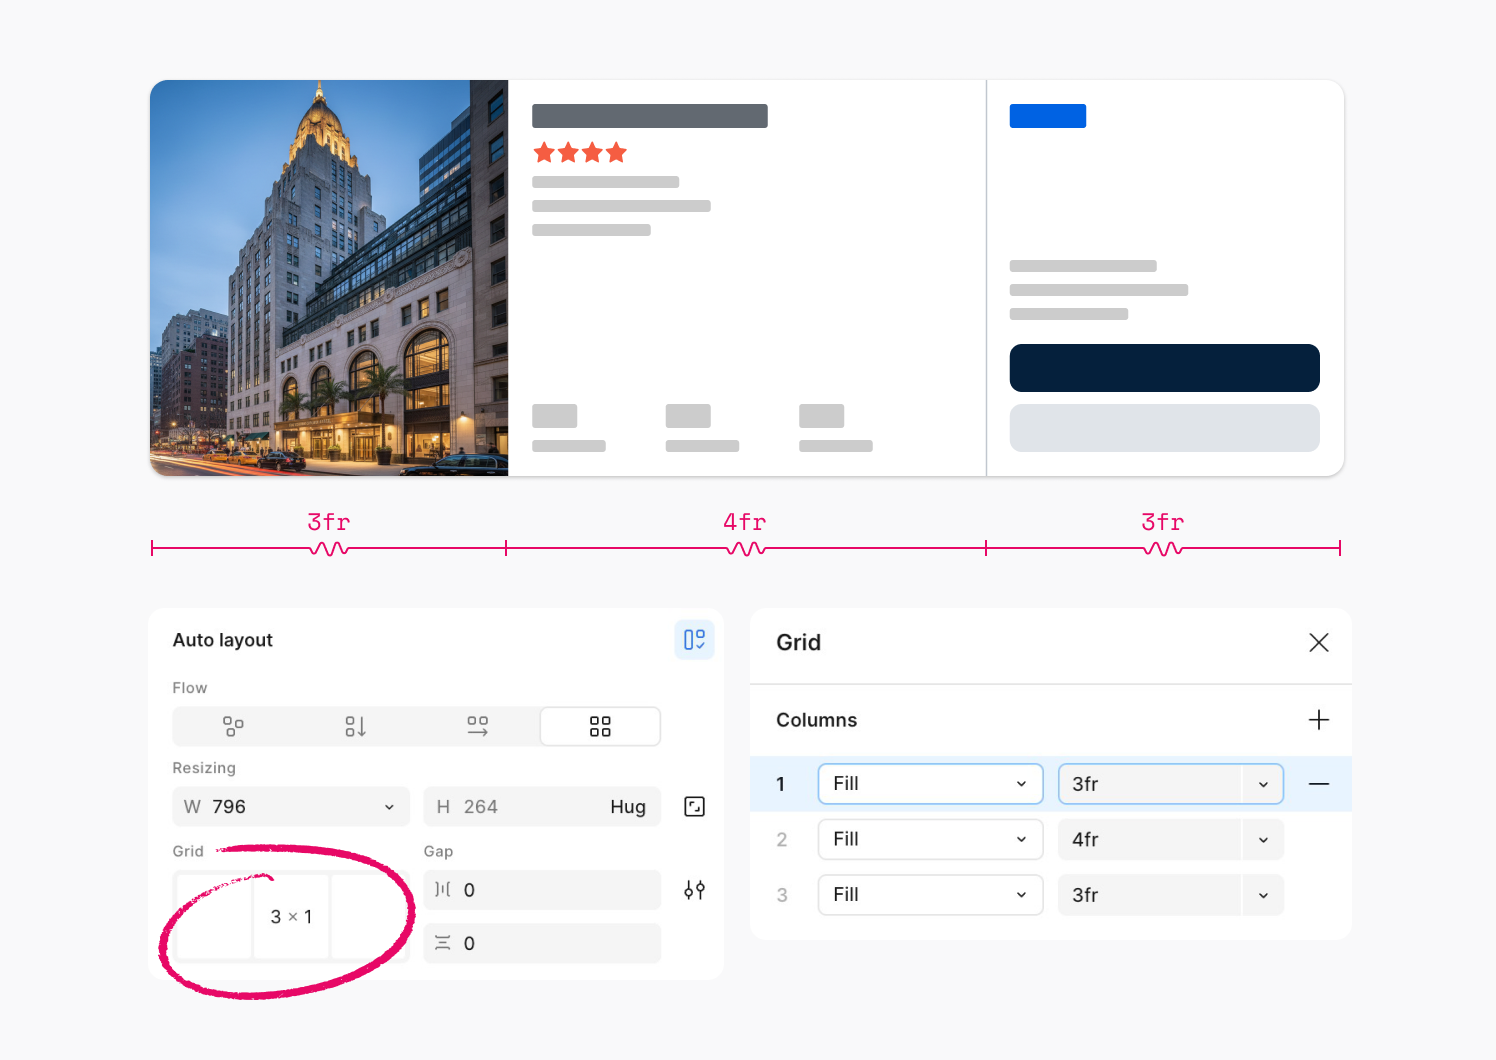Screen dimensions: 1496x1060
Task: Expand the 3fr chevron for column 1
Action: pos(1263,784)
